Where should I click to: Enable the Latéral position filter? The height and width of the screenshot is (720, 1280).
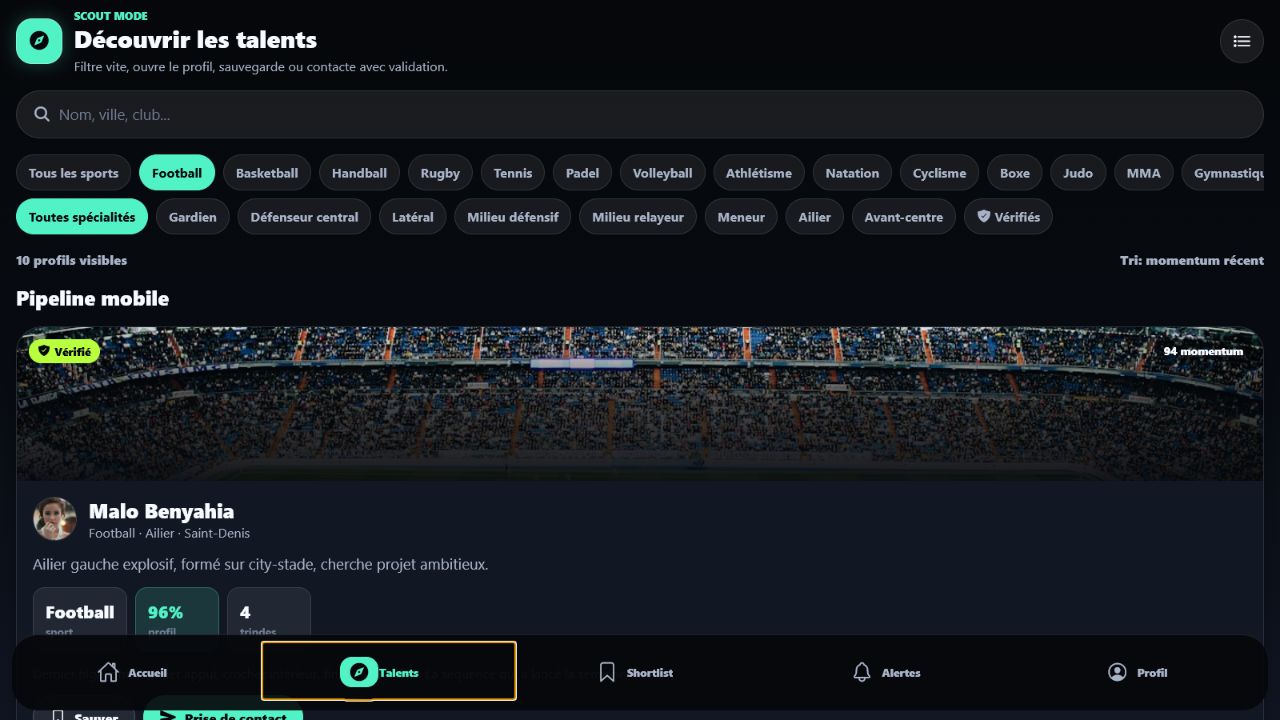[x=413, y=217]
